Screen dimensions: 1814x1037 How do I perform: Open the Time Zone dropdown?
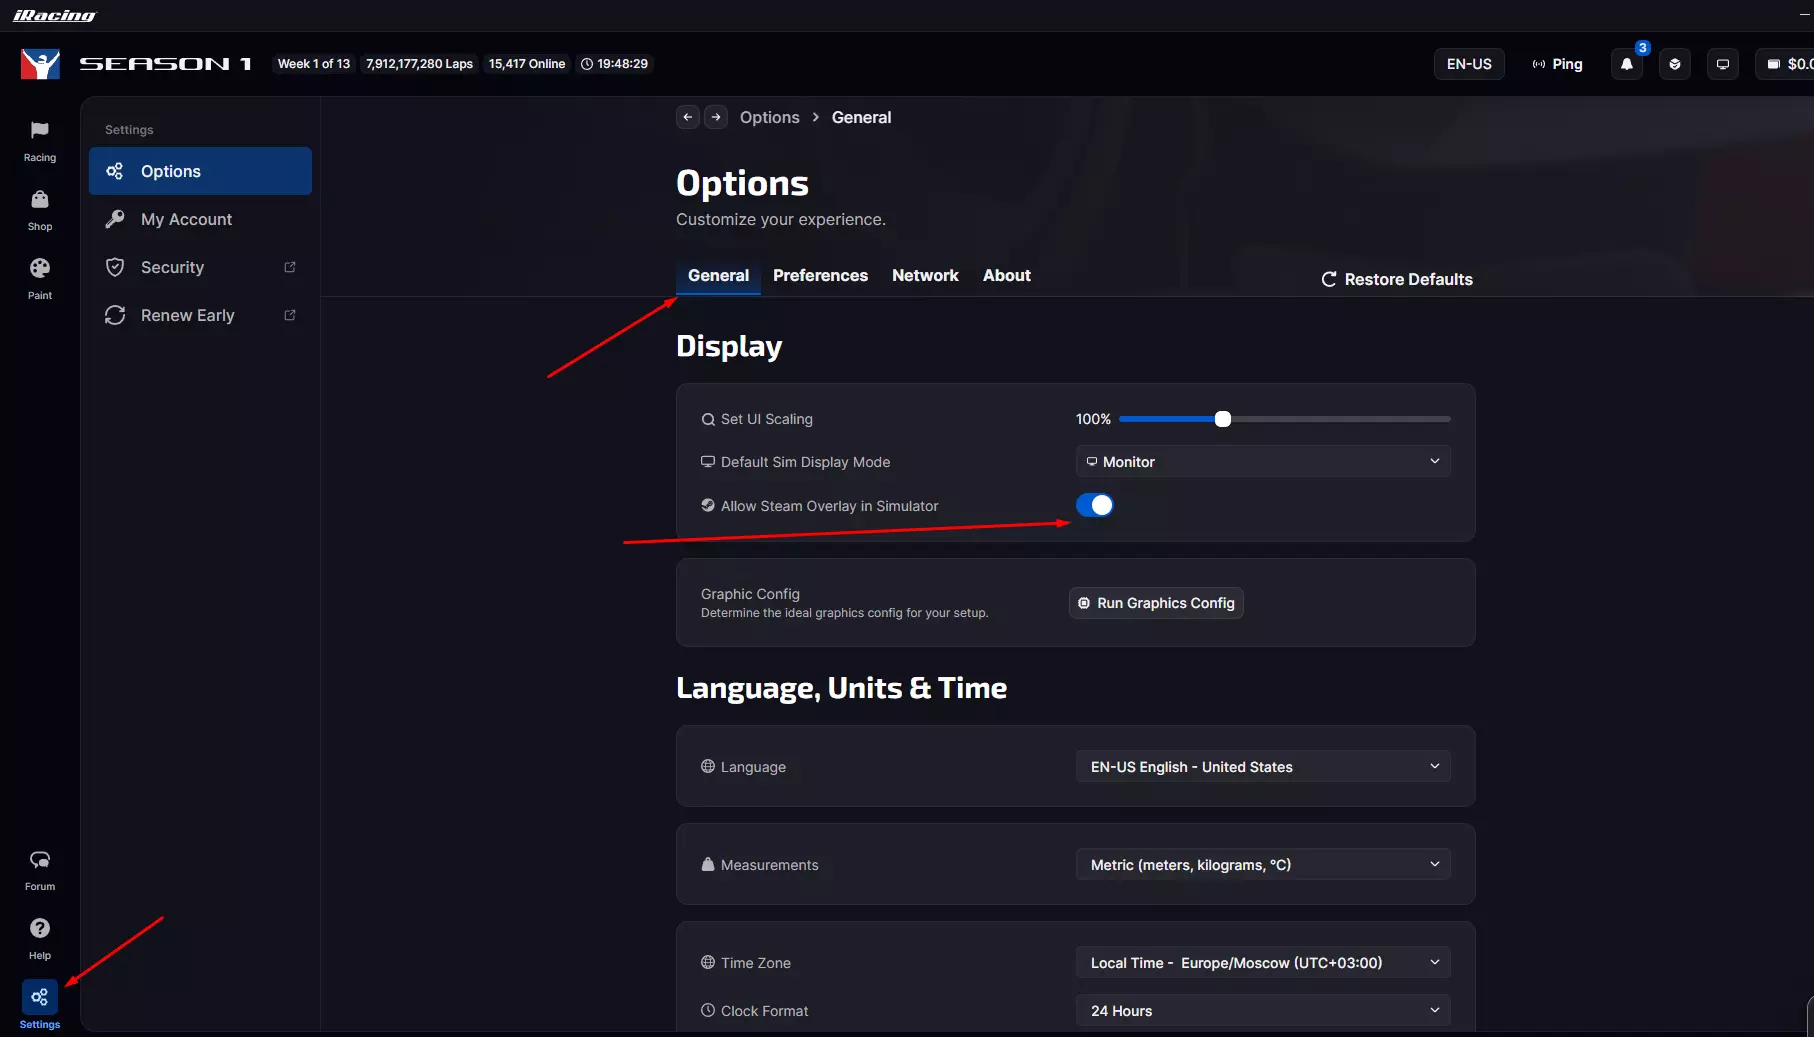coord(1263,963)
